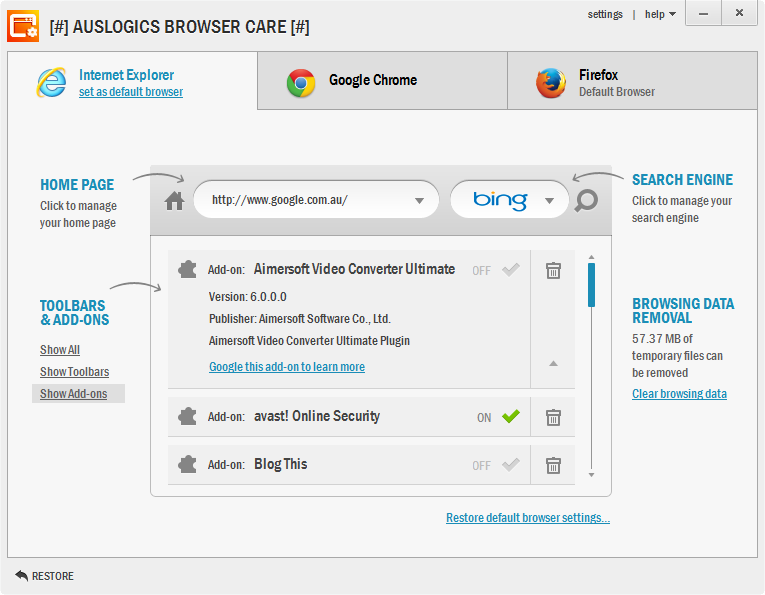
Task: Open the help dropdown menu
Action: pyautogui.click(x=660, y=14)
